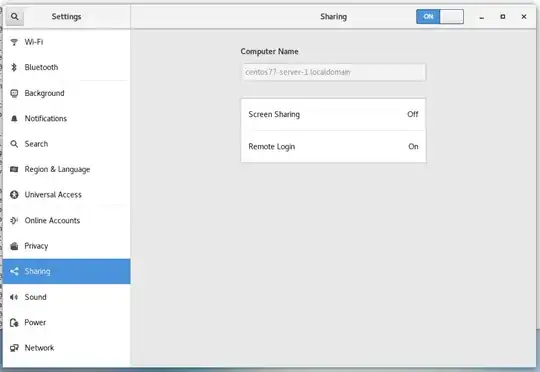This screenshot has height=372, width=540.
Task: Click the Network computers icon
Action: (14, 348)
